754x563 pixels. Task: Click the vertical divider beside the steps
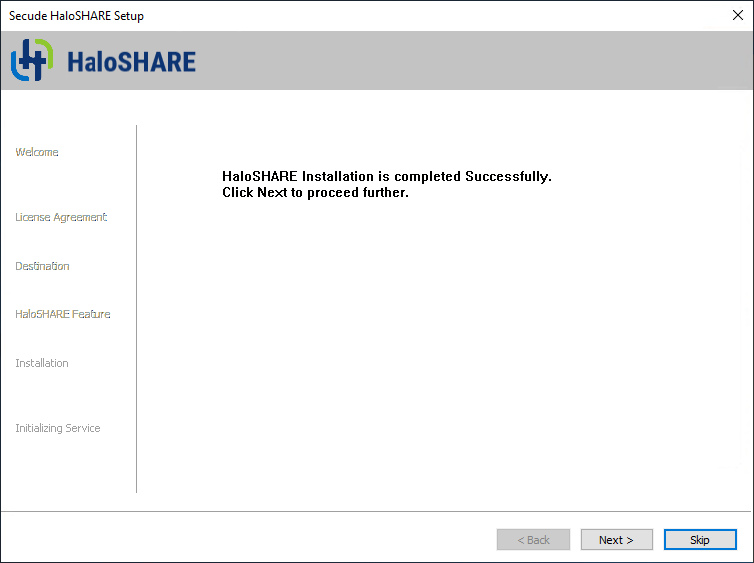coord(136,308)
